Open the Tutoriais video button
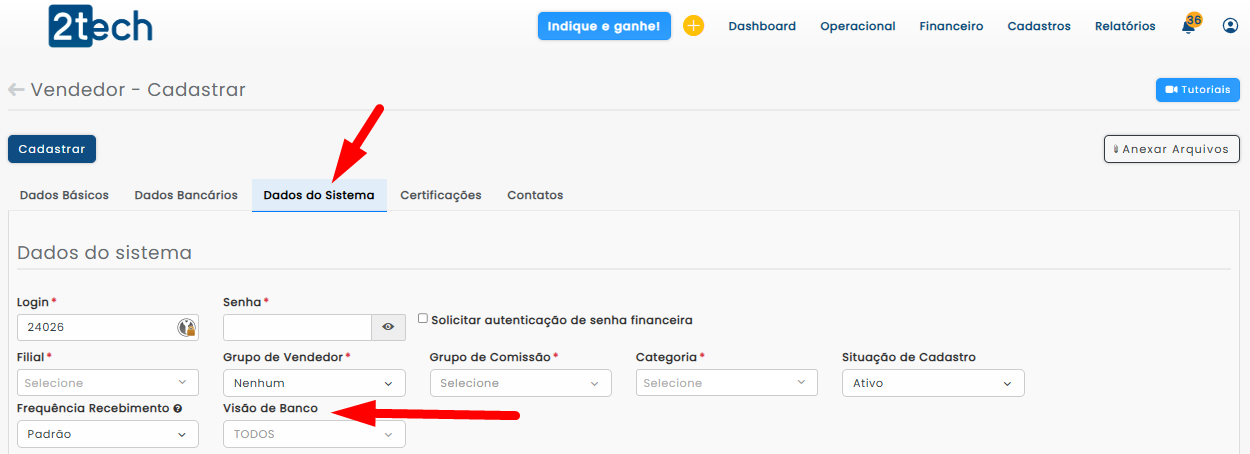This screenshot has width=1250, height=454. (x=1197, y=90)
